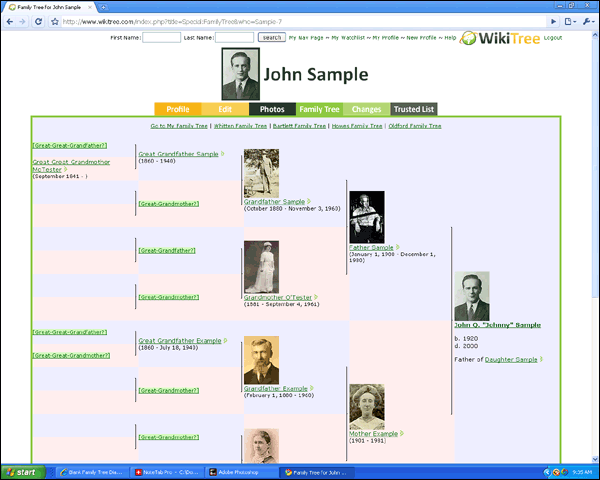Select the Changes tab
Image resolution: width=600 pixels, height=480 pixels.
(x=366, y=109)
